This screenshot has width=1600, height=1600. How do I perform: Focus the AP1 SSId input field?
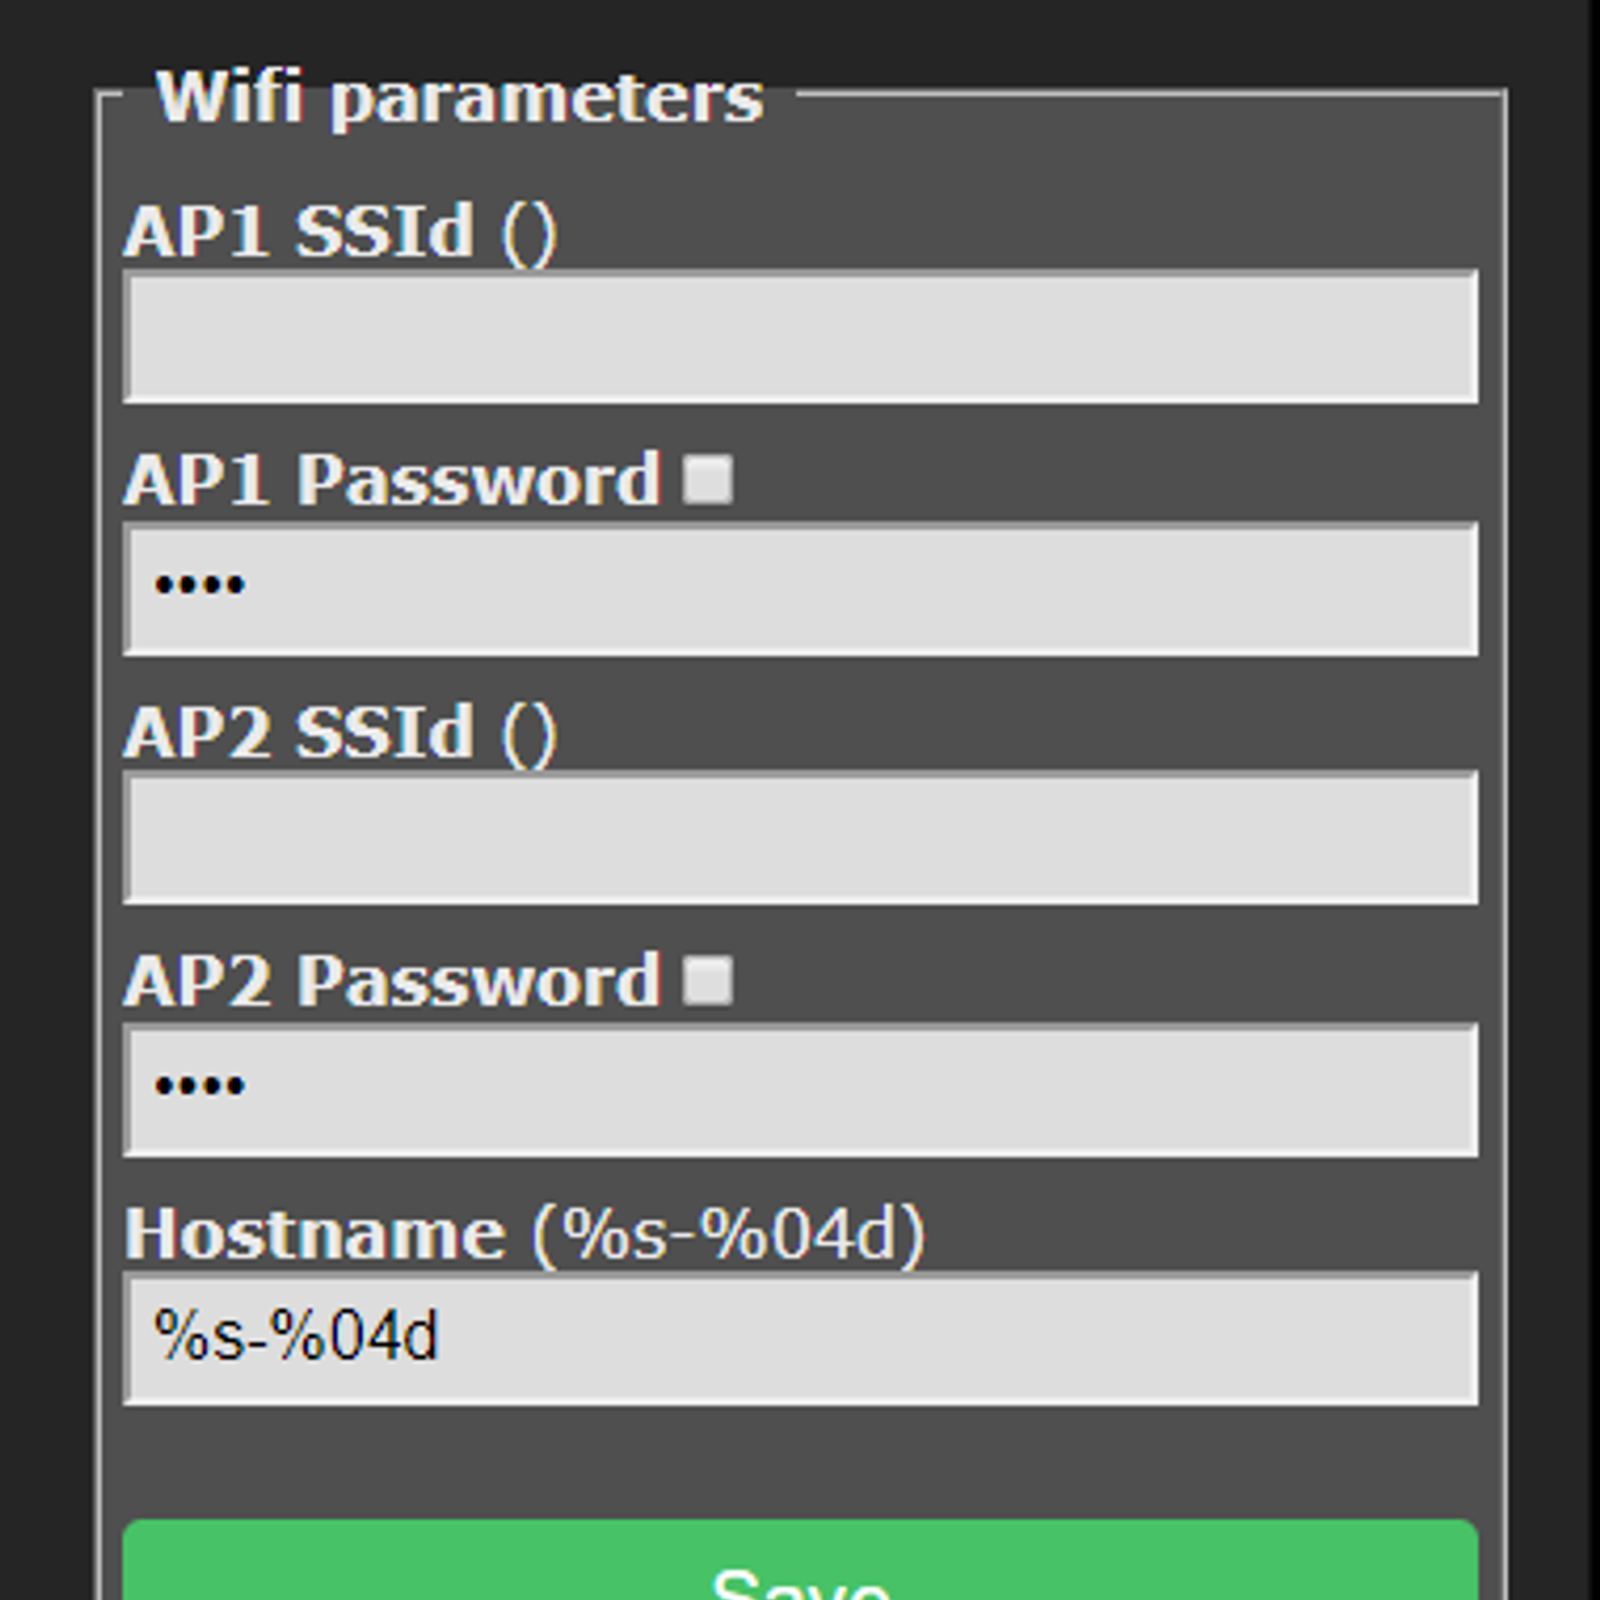pyautogui.click(x=800, y=337)
